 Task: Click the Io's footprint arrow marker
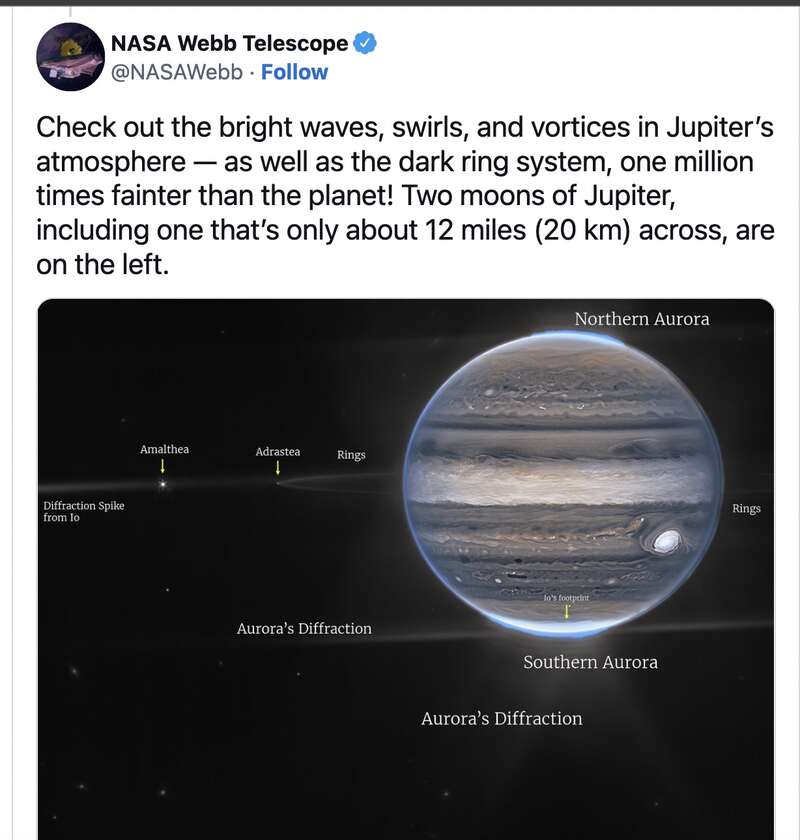click(x=566, y=611)
